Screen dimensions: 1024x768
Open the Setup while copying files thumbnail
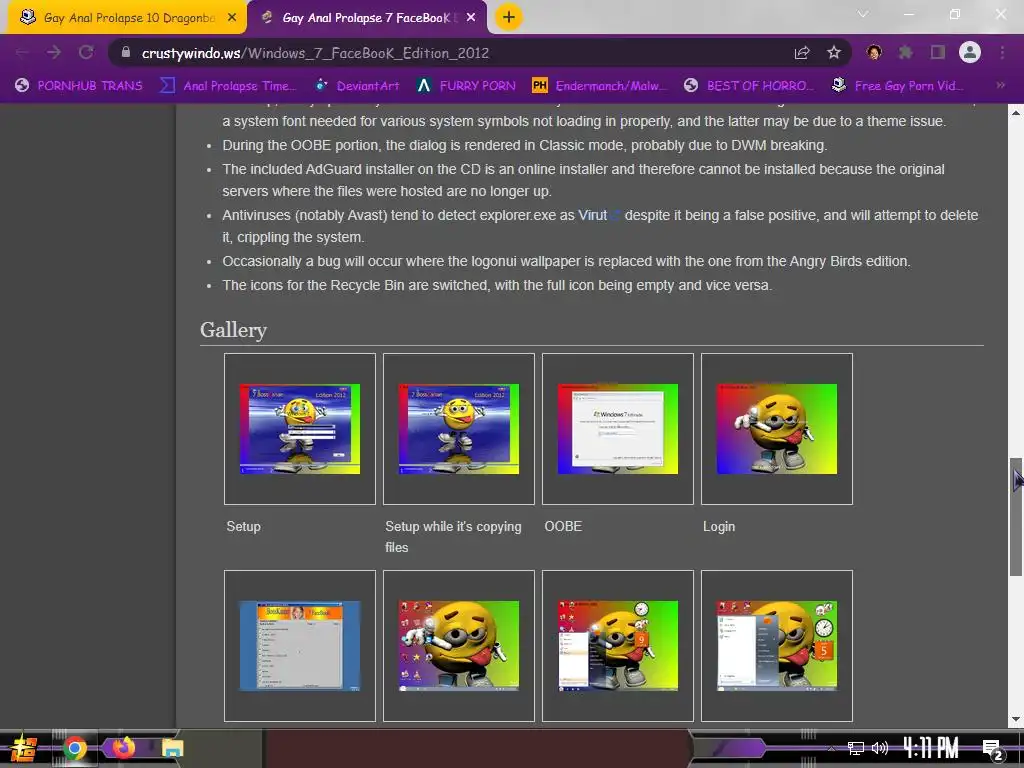click(458, 429)
